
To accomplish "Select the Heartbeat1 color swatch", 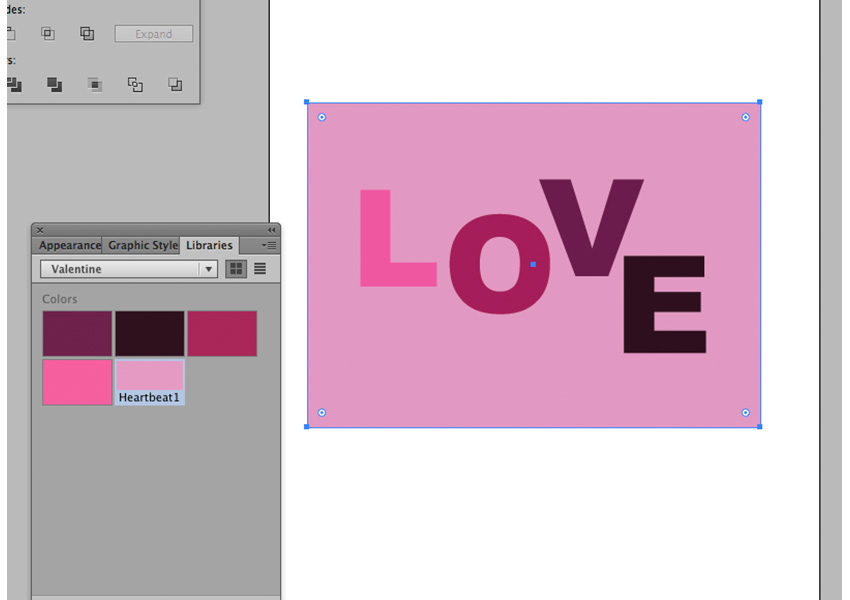I will point(149,376).
